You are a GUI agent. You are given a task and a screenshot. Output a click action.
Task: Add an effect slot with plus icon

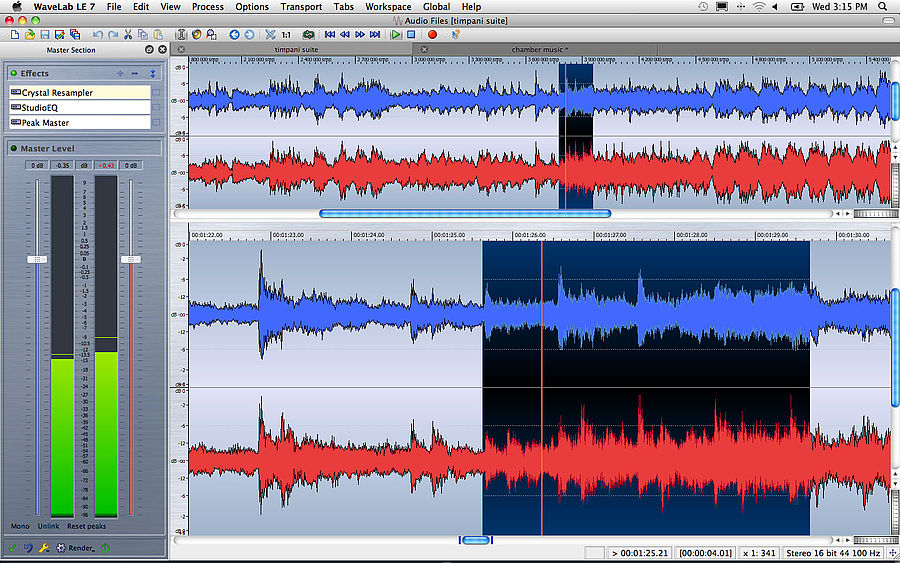[x=120, y=73]
